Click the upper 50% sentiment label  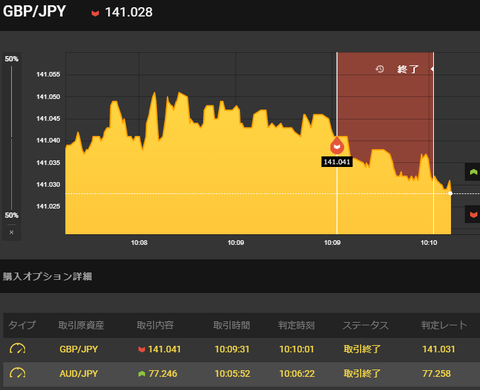12,59
